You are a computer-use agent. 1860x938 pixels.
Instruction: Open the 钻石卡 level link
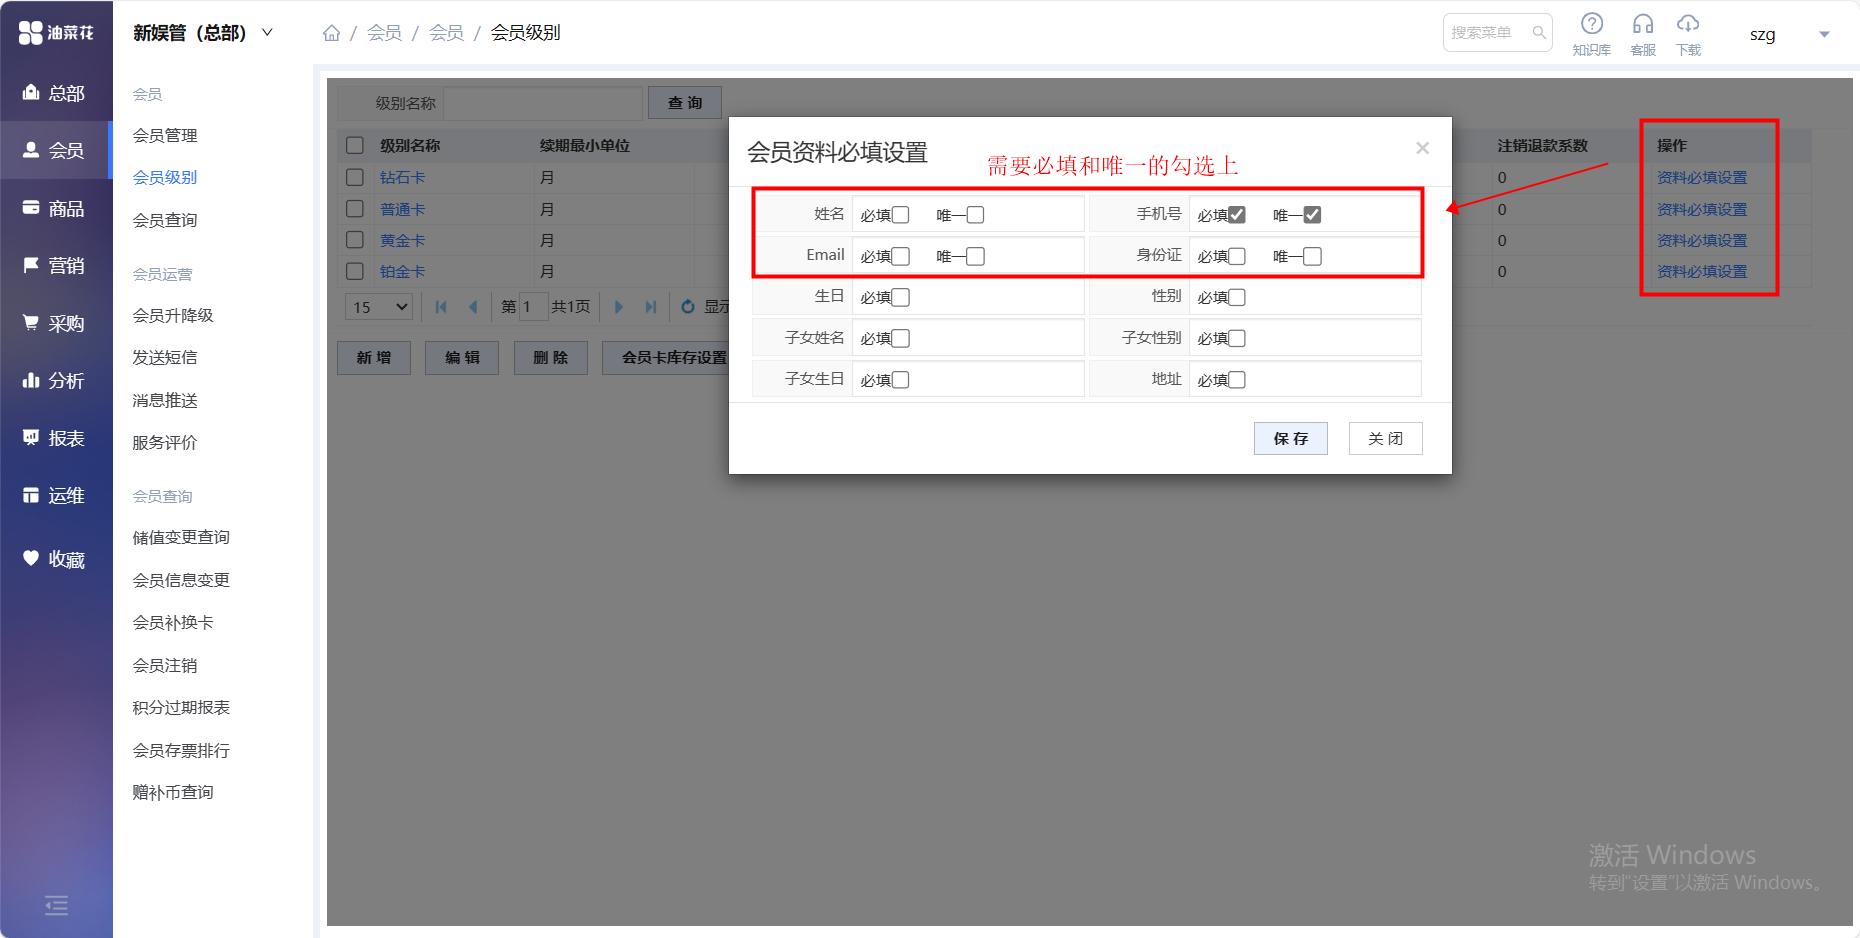click(x=402, y=177)
